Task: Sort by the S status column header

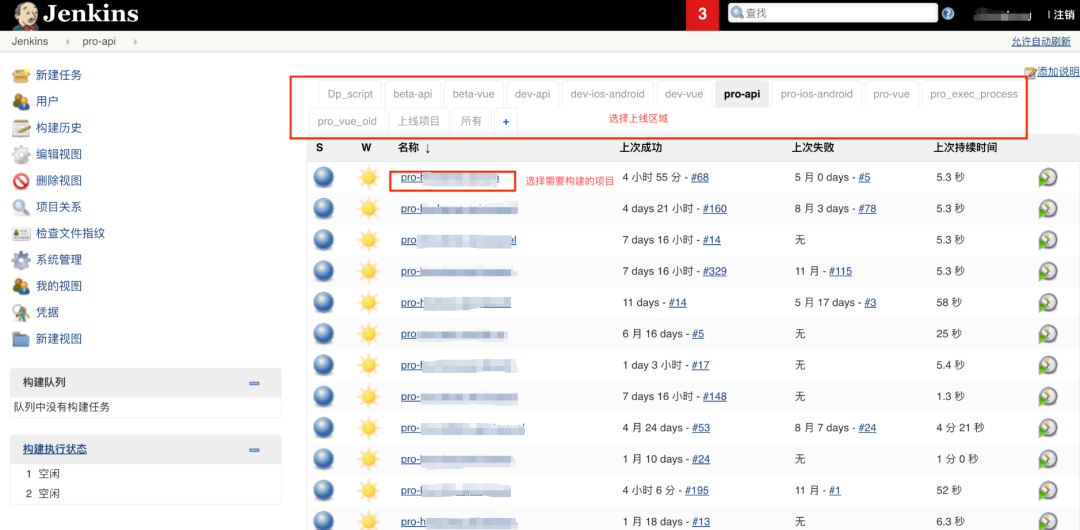Action: pos(320,147)
